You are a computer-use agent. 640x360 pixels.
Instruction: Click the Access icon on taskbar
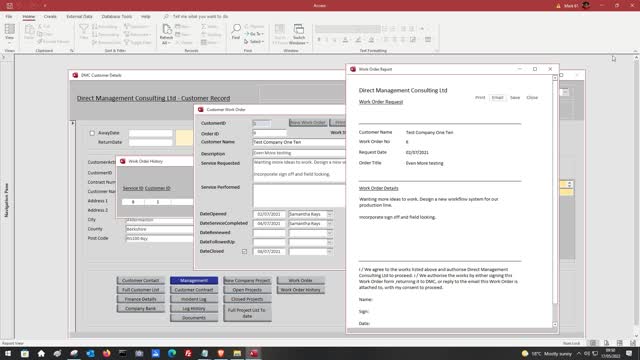[253, 353]
